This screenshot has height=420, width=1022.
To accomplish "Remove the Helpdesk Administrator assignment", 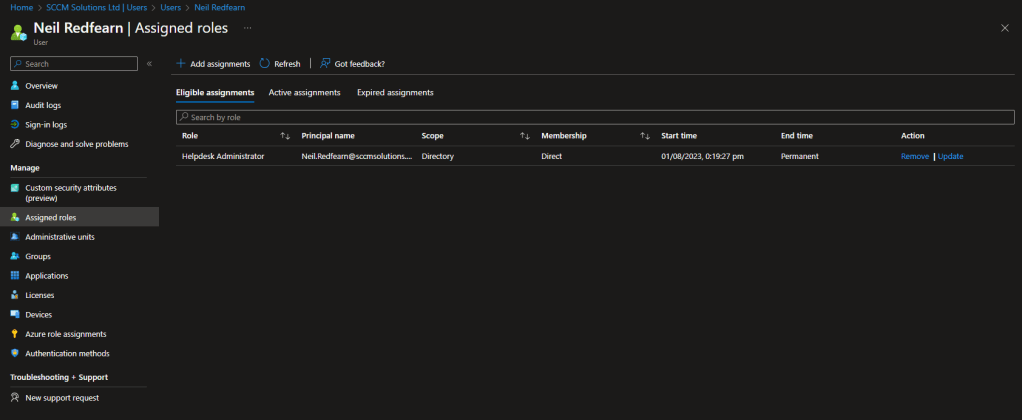I will tap(914, 157).
